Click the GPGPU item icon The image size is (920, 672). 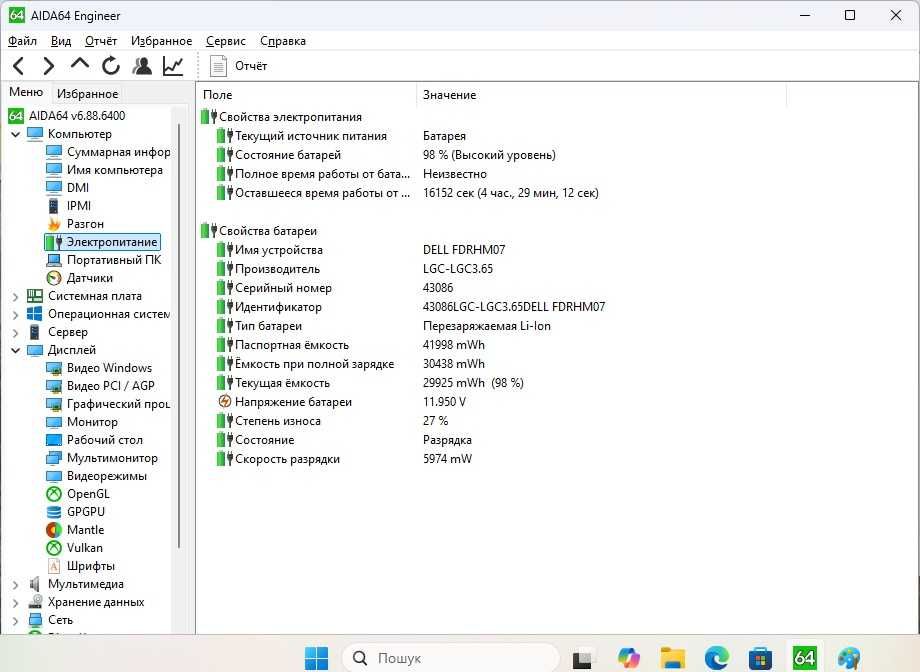(x=54, y=512)
